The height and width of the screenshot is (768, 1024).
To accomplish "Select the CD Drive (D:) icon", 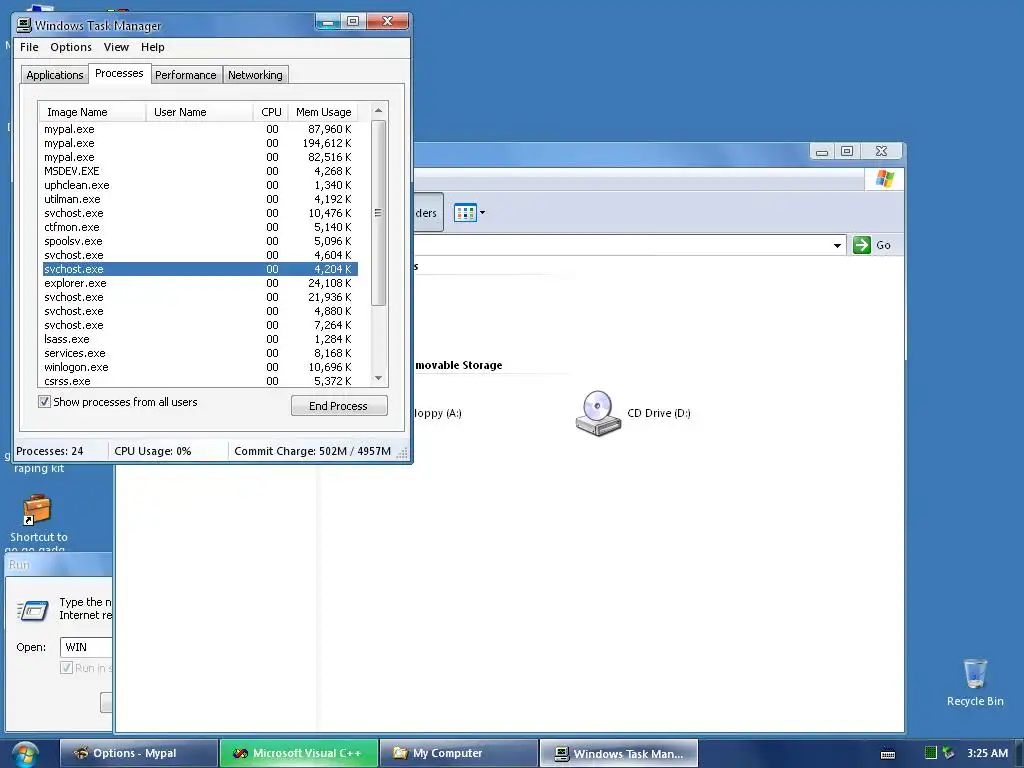I will point(598,413).
